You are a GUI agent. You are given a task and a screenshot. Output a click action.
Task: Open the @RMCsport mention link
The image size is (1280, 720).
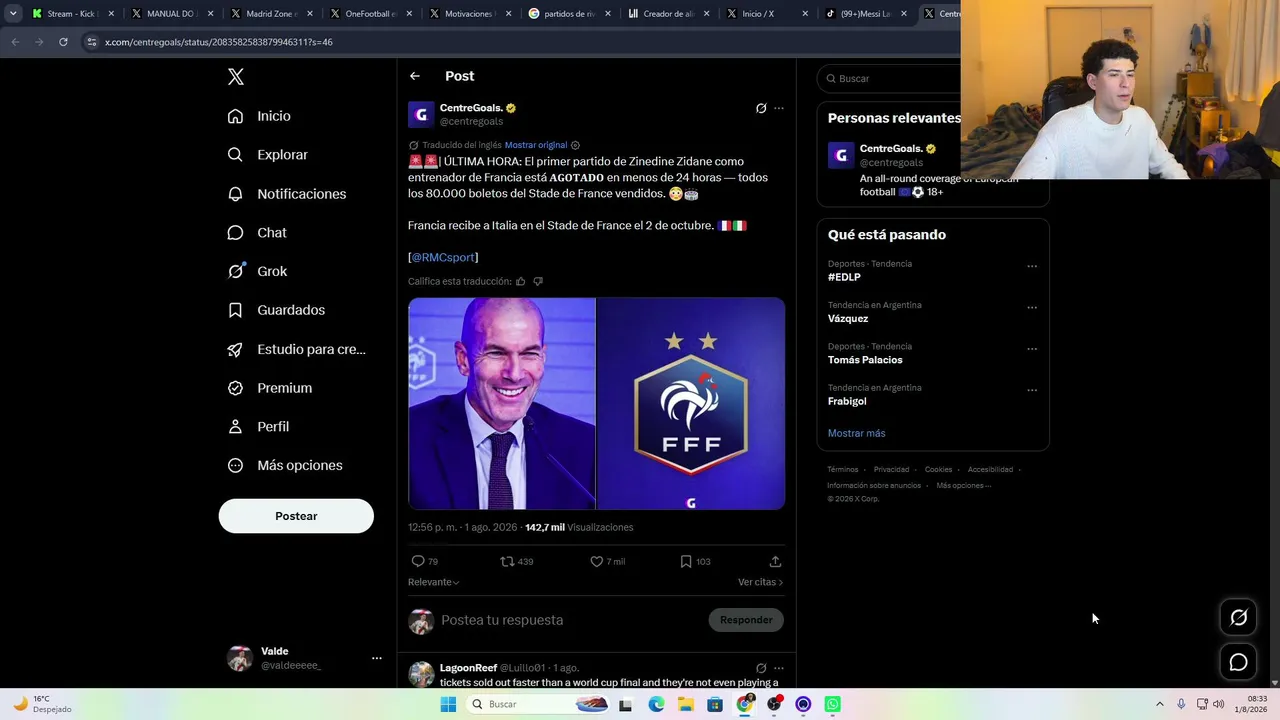[x=443, y=257]
